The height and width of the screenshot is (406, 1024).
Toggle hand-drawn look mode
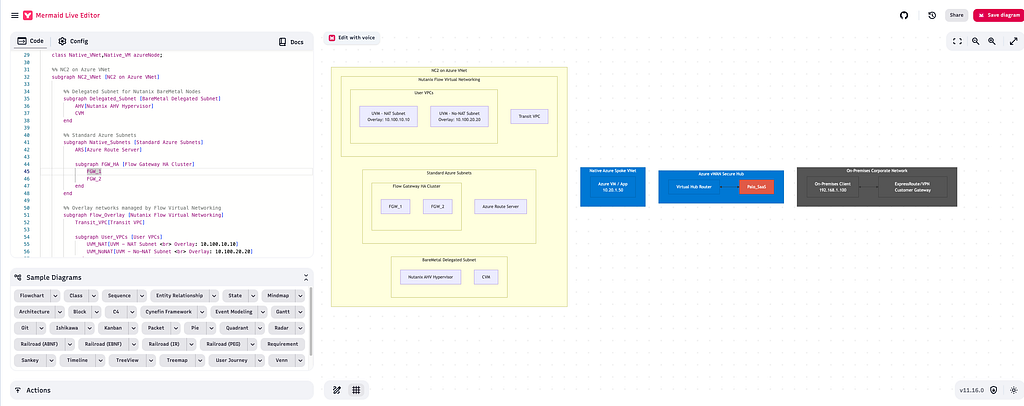click(x=337, y=390)
